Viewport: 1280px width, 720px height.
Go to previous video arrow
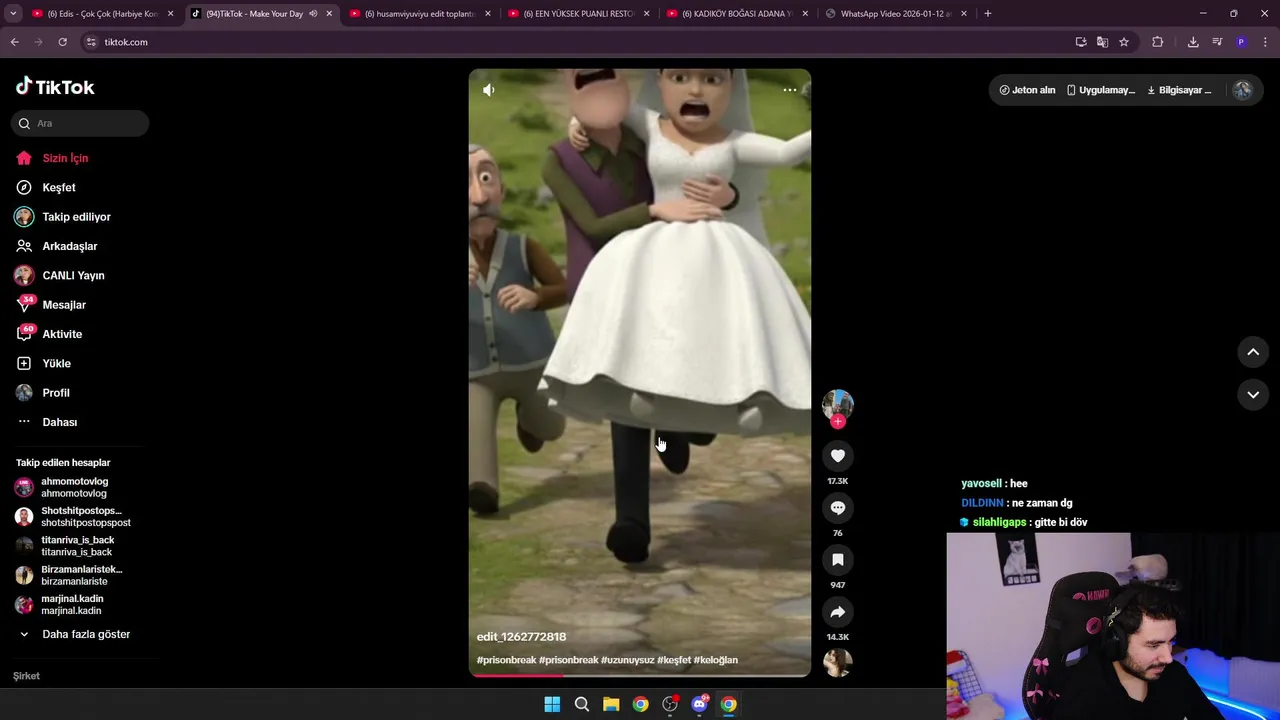[1253, 352]
